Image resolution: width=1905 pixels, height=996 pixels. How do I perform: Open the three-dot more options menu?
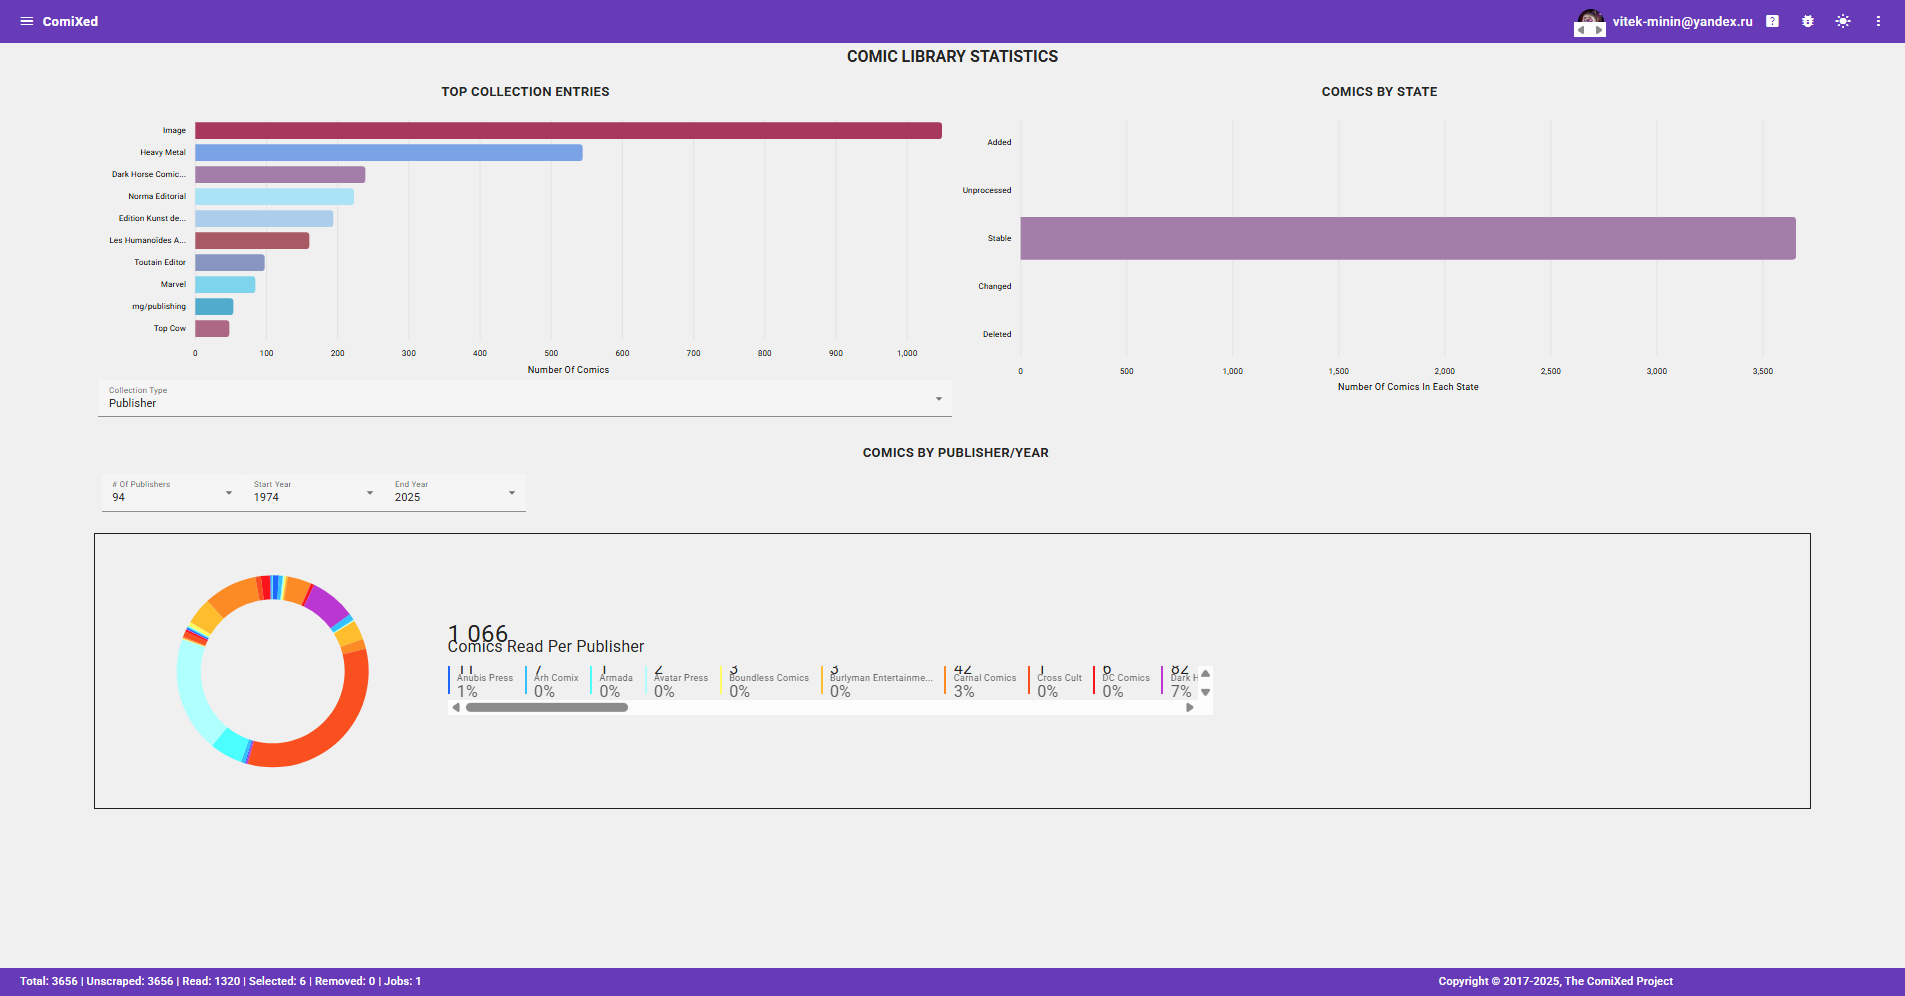(1878, 21)
